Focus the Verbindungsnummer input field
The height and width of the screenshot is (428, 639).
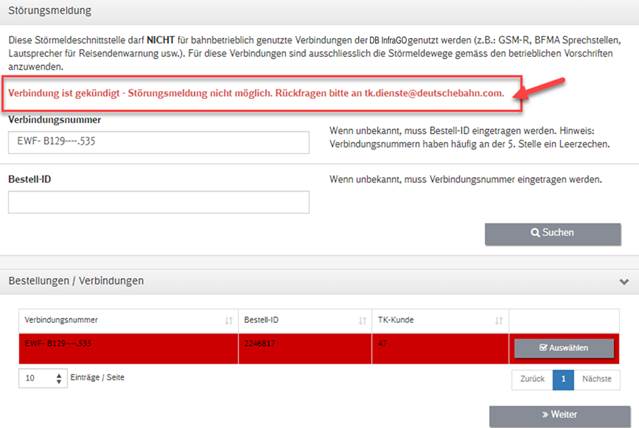click(158, 142)
